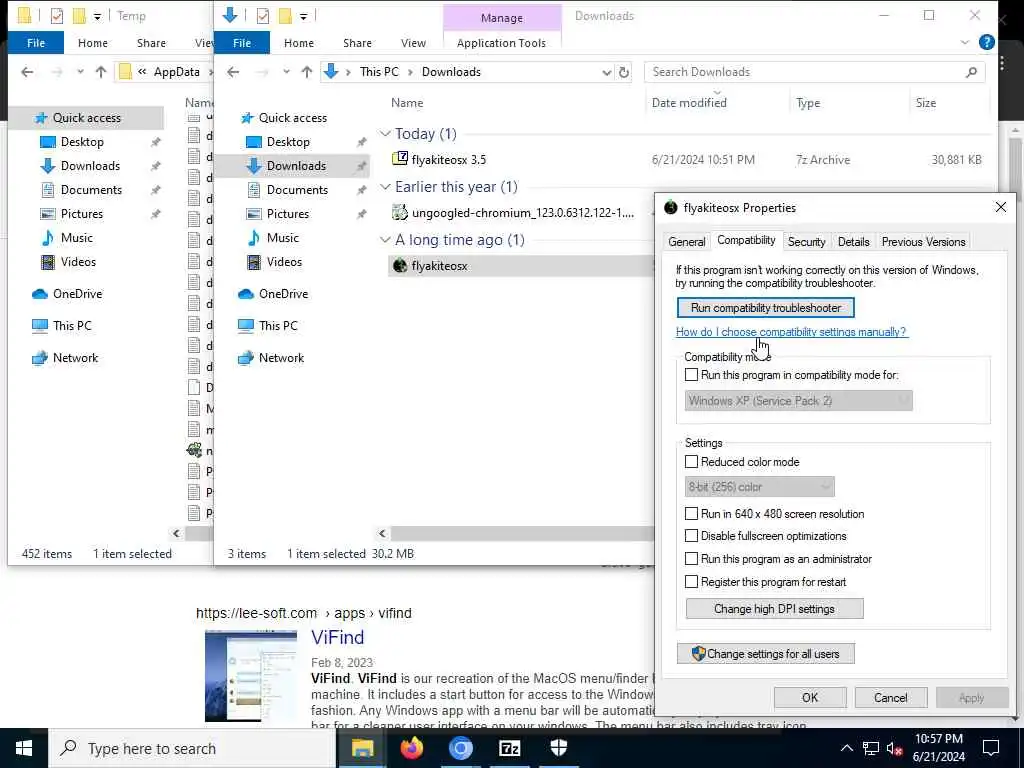Image resolution: width=1024 pixels, height=768 pixels.
Task: Check Run in 640 x 480 resolution
Action: pyautogui.click(x=691, y=514)
